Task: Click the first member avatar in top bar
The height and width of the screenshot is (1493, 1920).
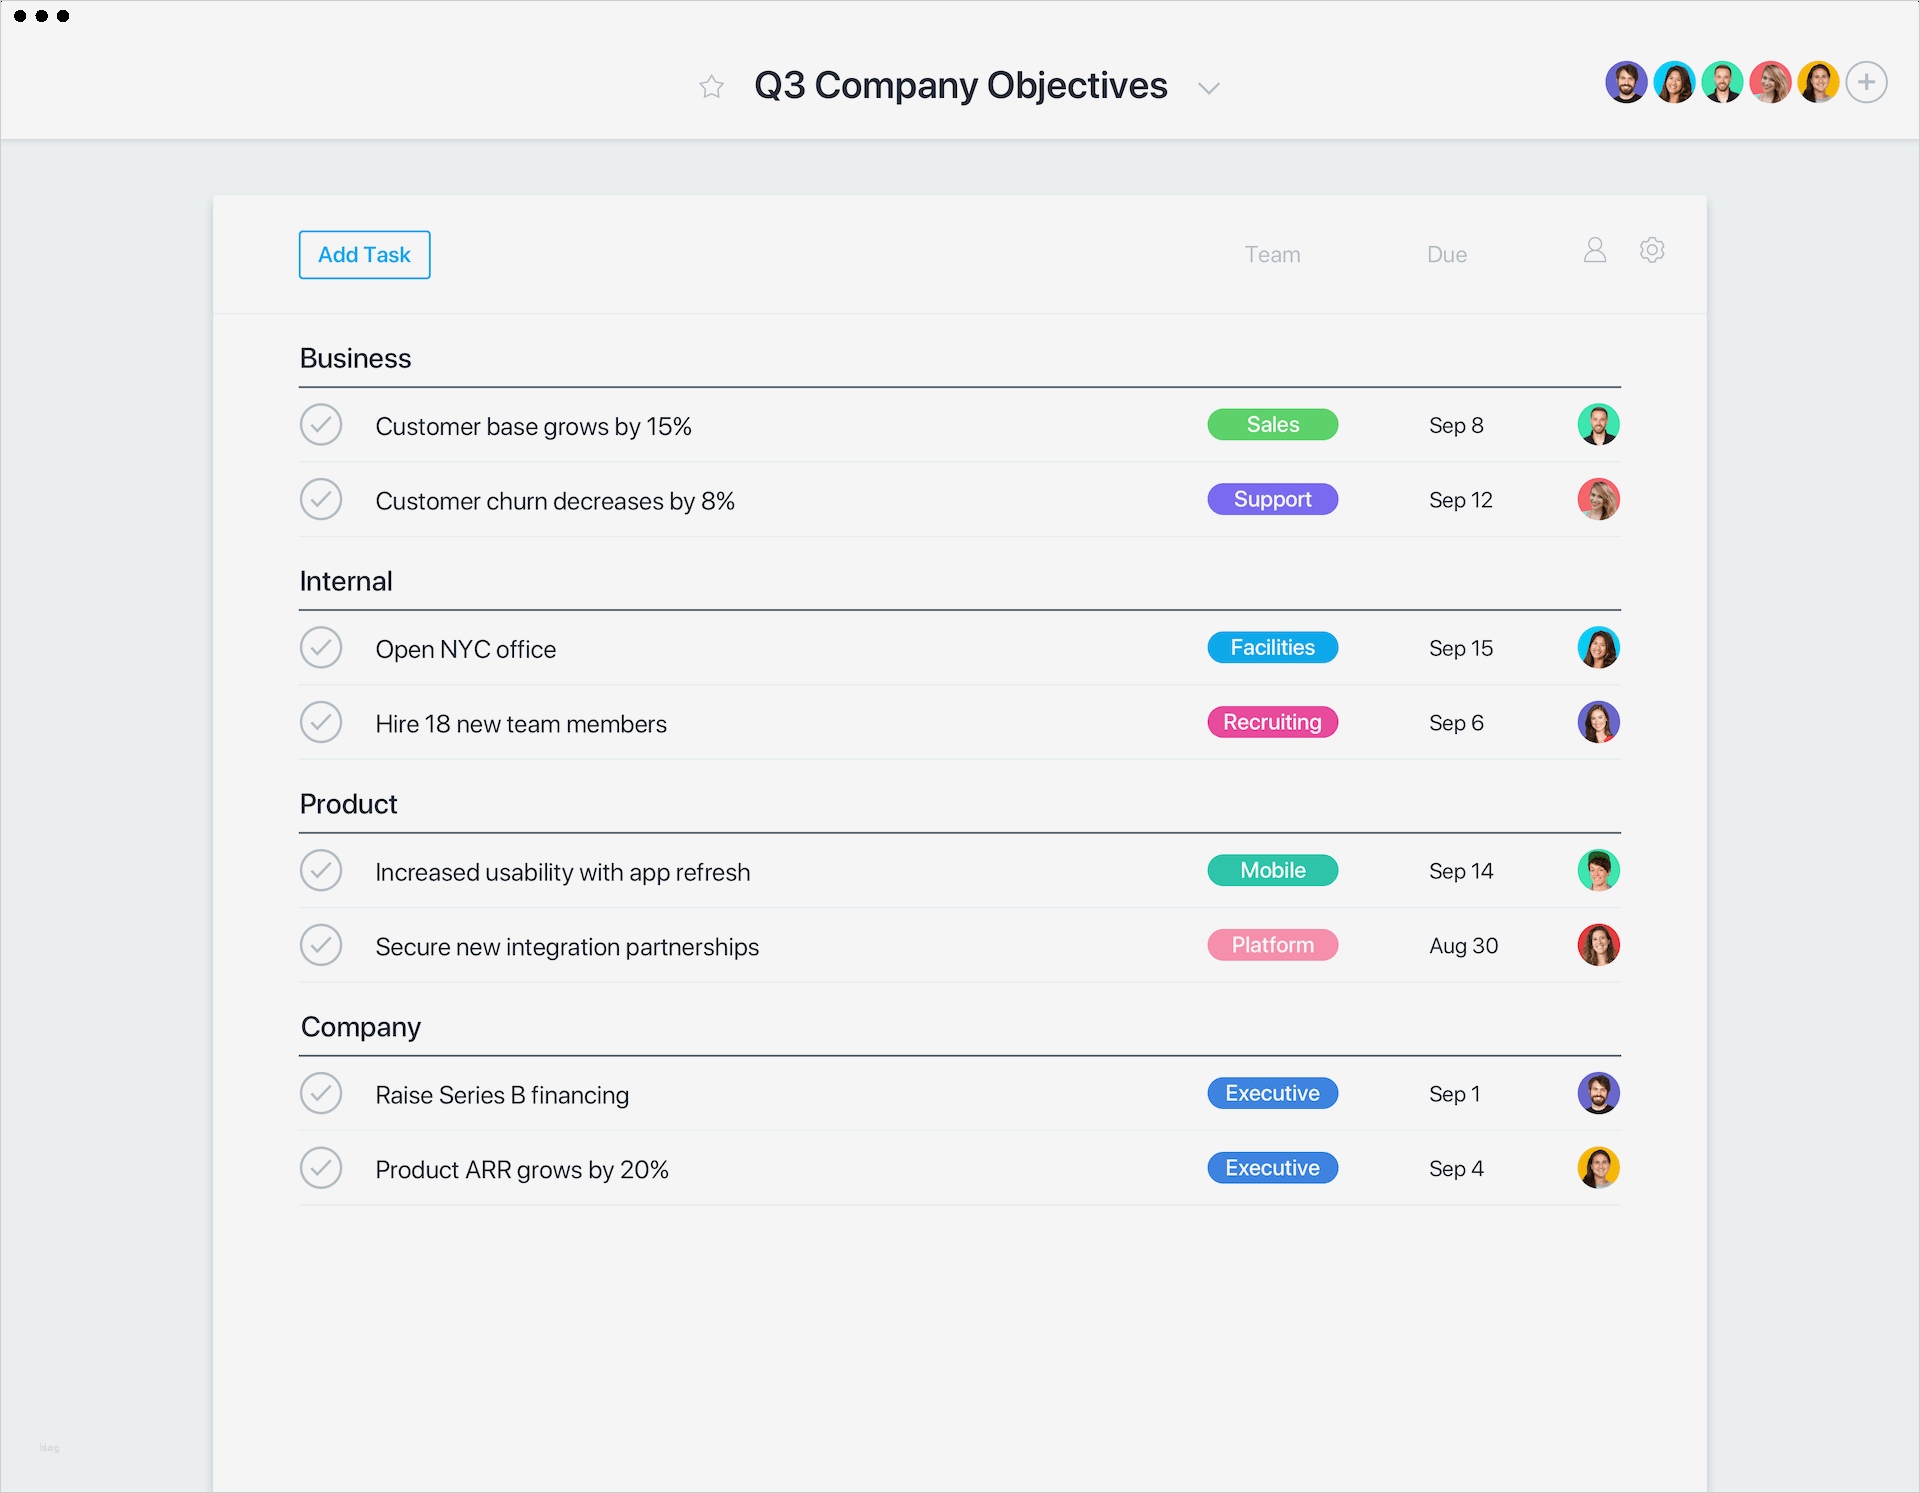Action: point(1626,82)
